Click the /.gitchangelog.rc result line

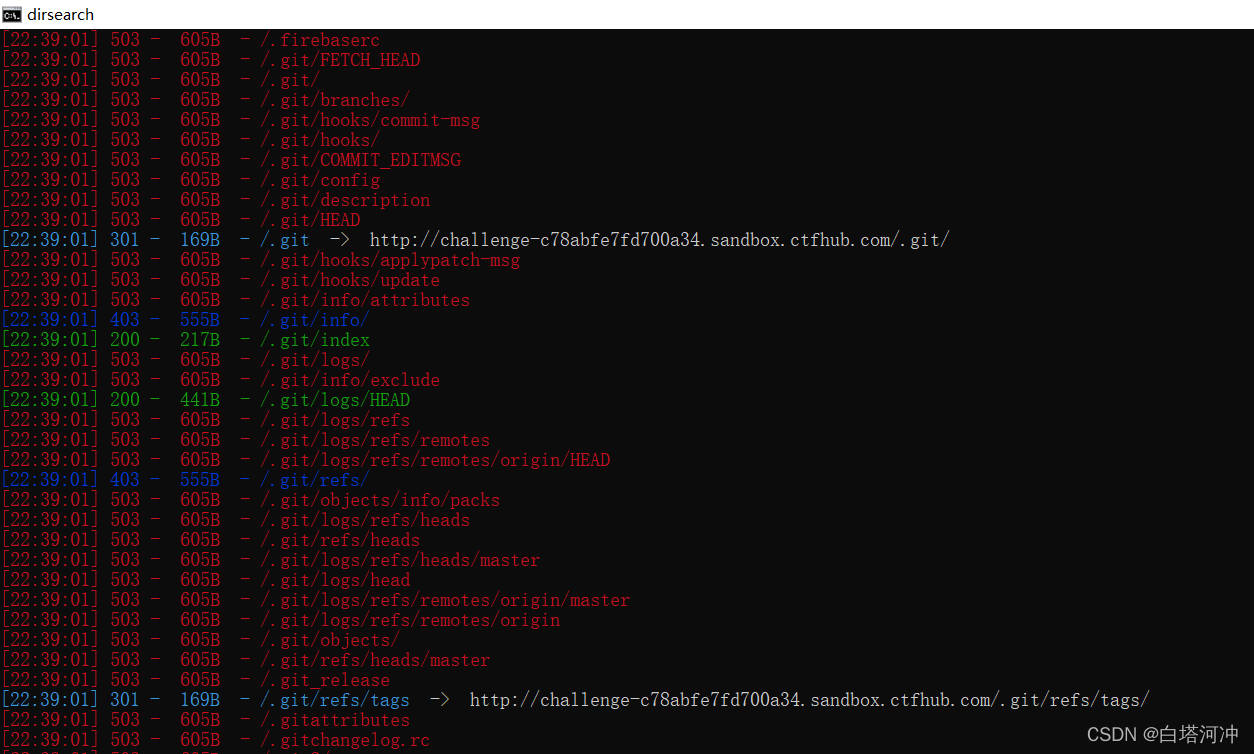(345, 739)
